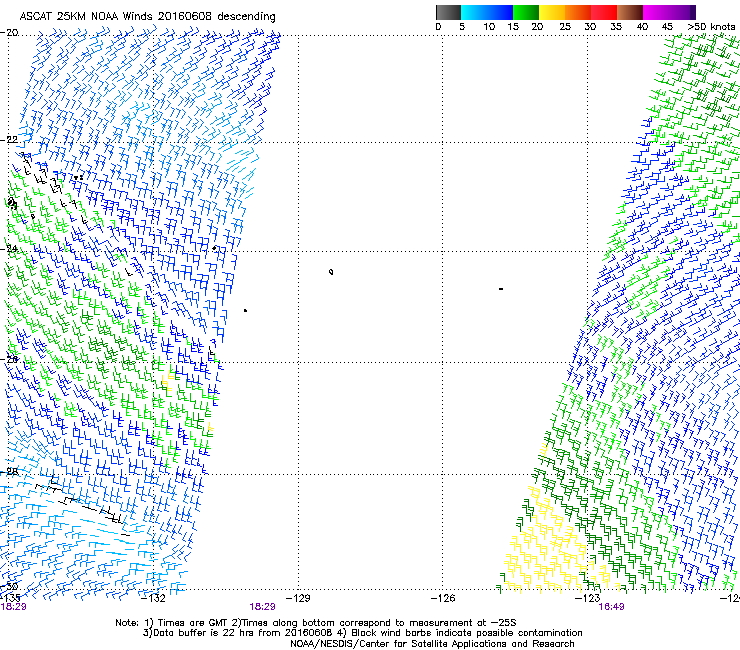Click the '15' label under the color bar
740x650 pixels.
513,26
